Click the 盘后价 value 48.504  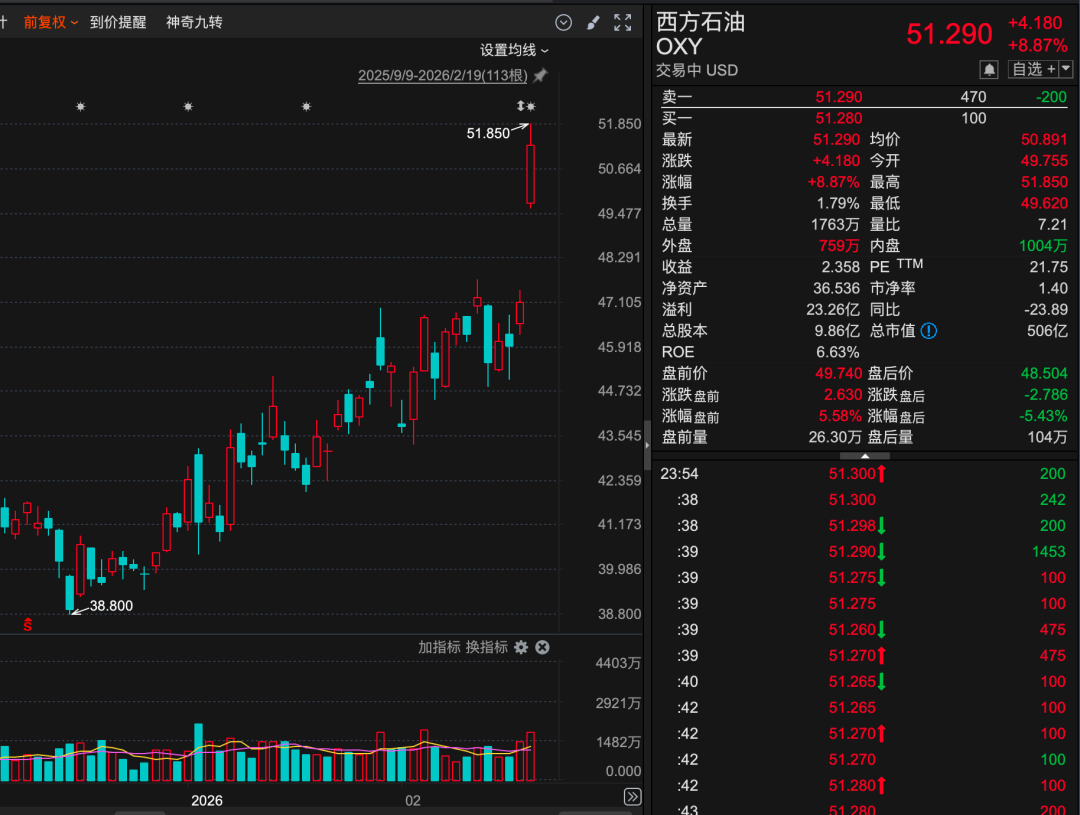[x=1044, y=374]
